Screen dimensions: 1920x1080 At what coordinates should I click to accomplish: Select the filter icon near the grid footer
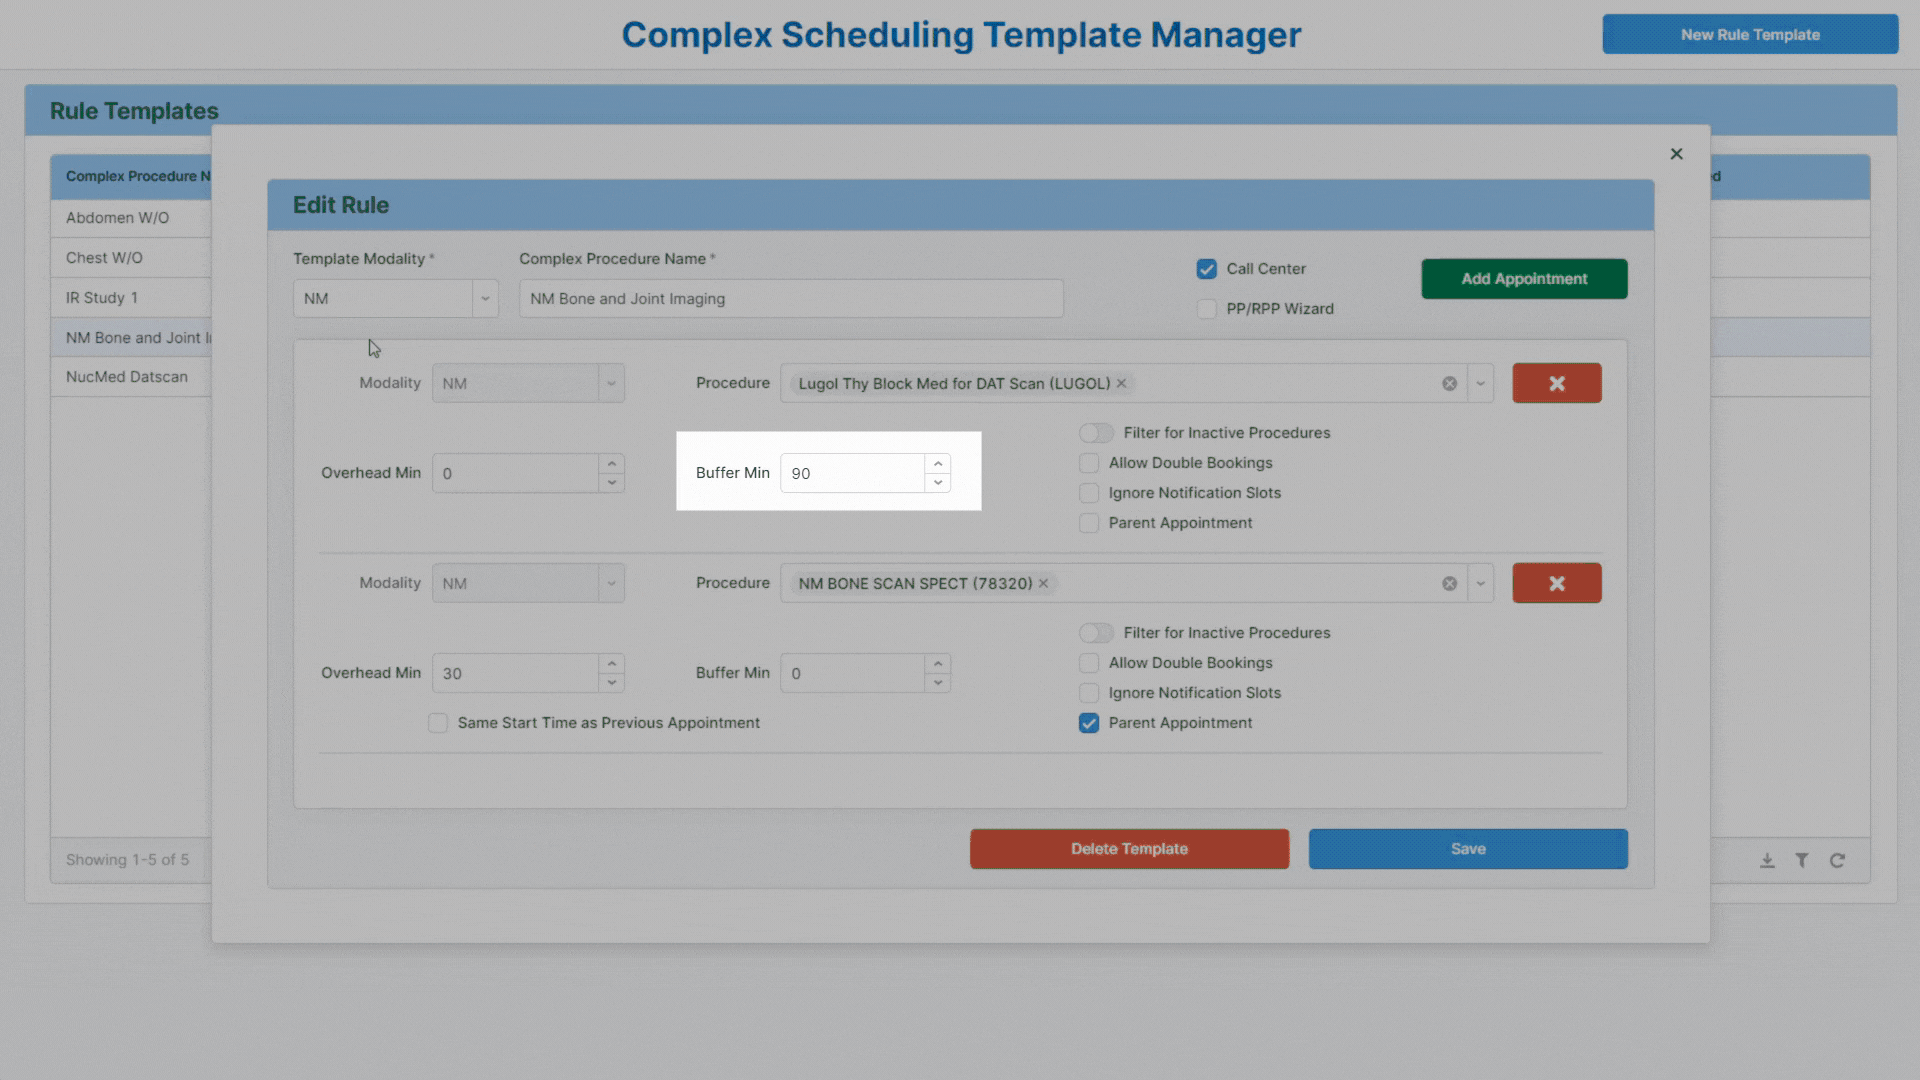click(1803, 860)
